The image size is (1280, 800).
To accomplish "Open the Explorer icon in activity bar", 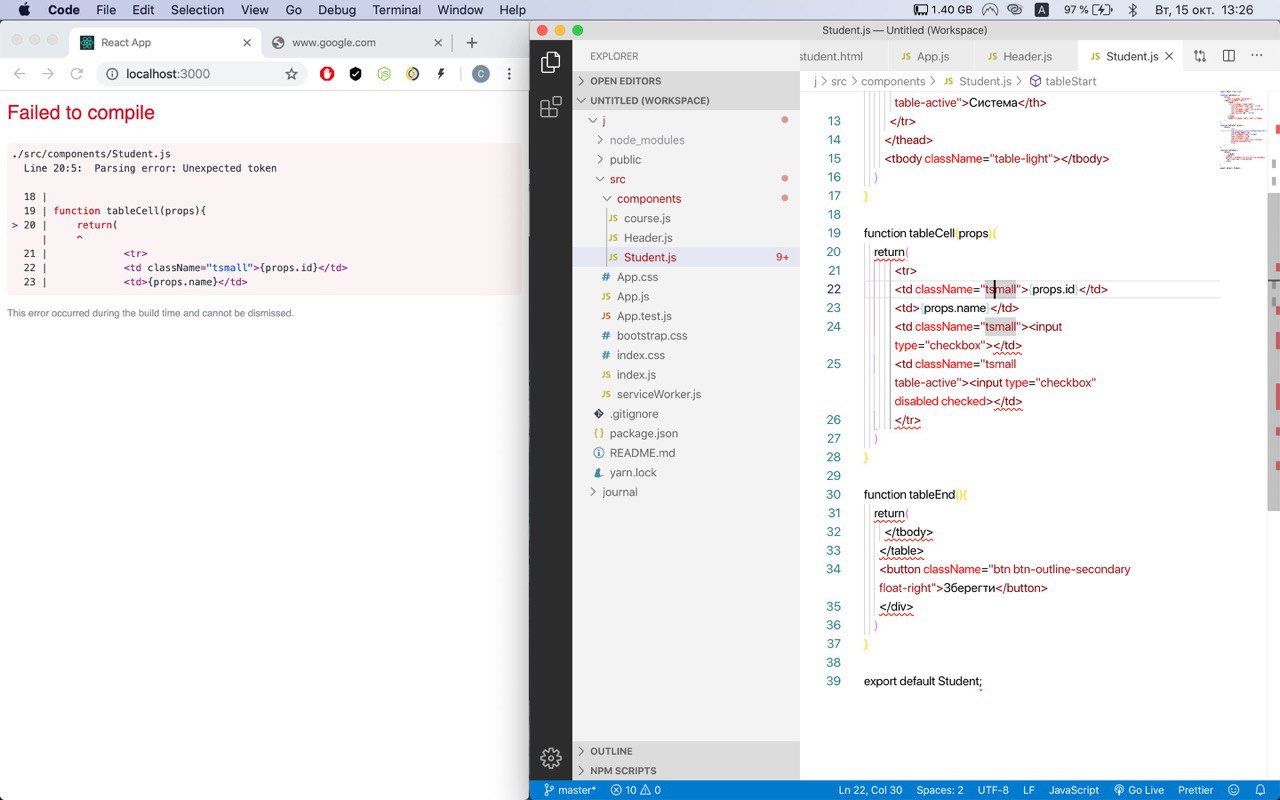I will click(x=550, y=63).
